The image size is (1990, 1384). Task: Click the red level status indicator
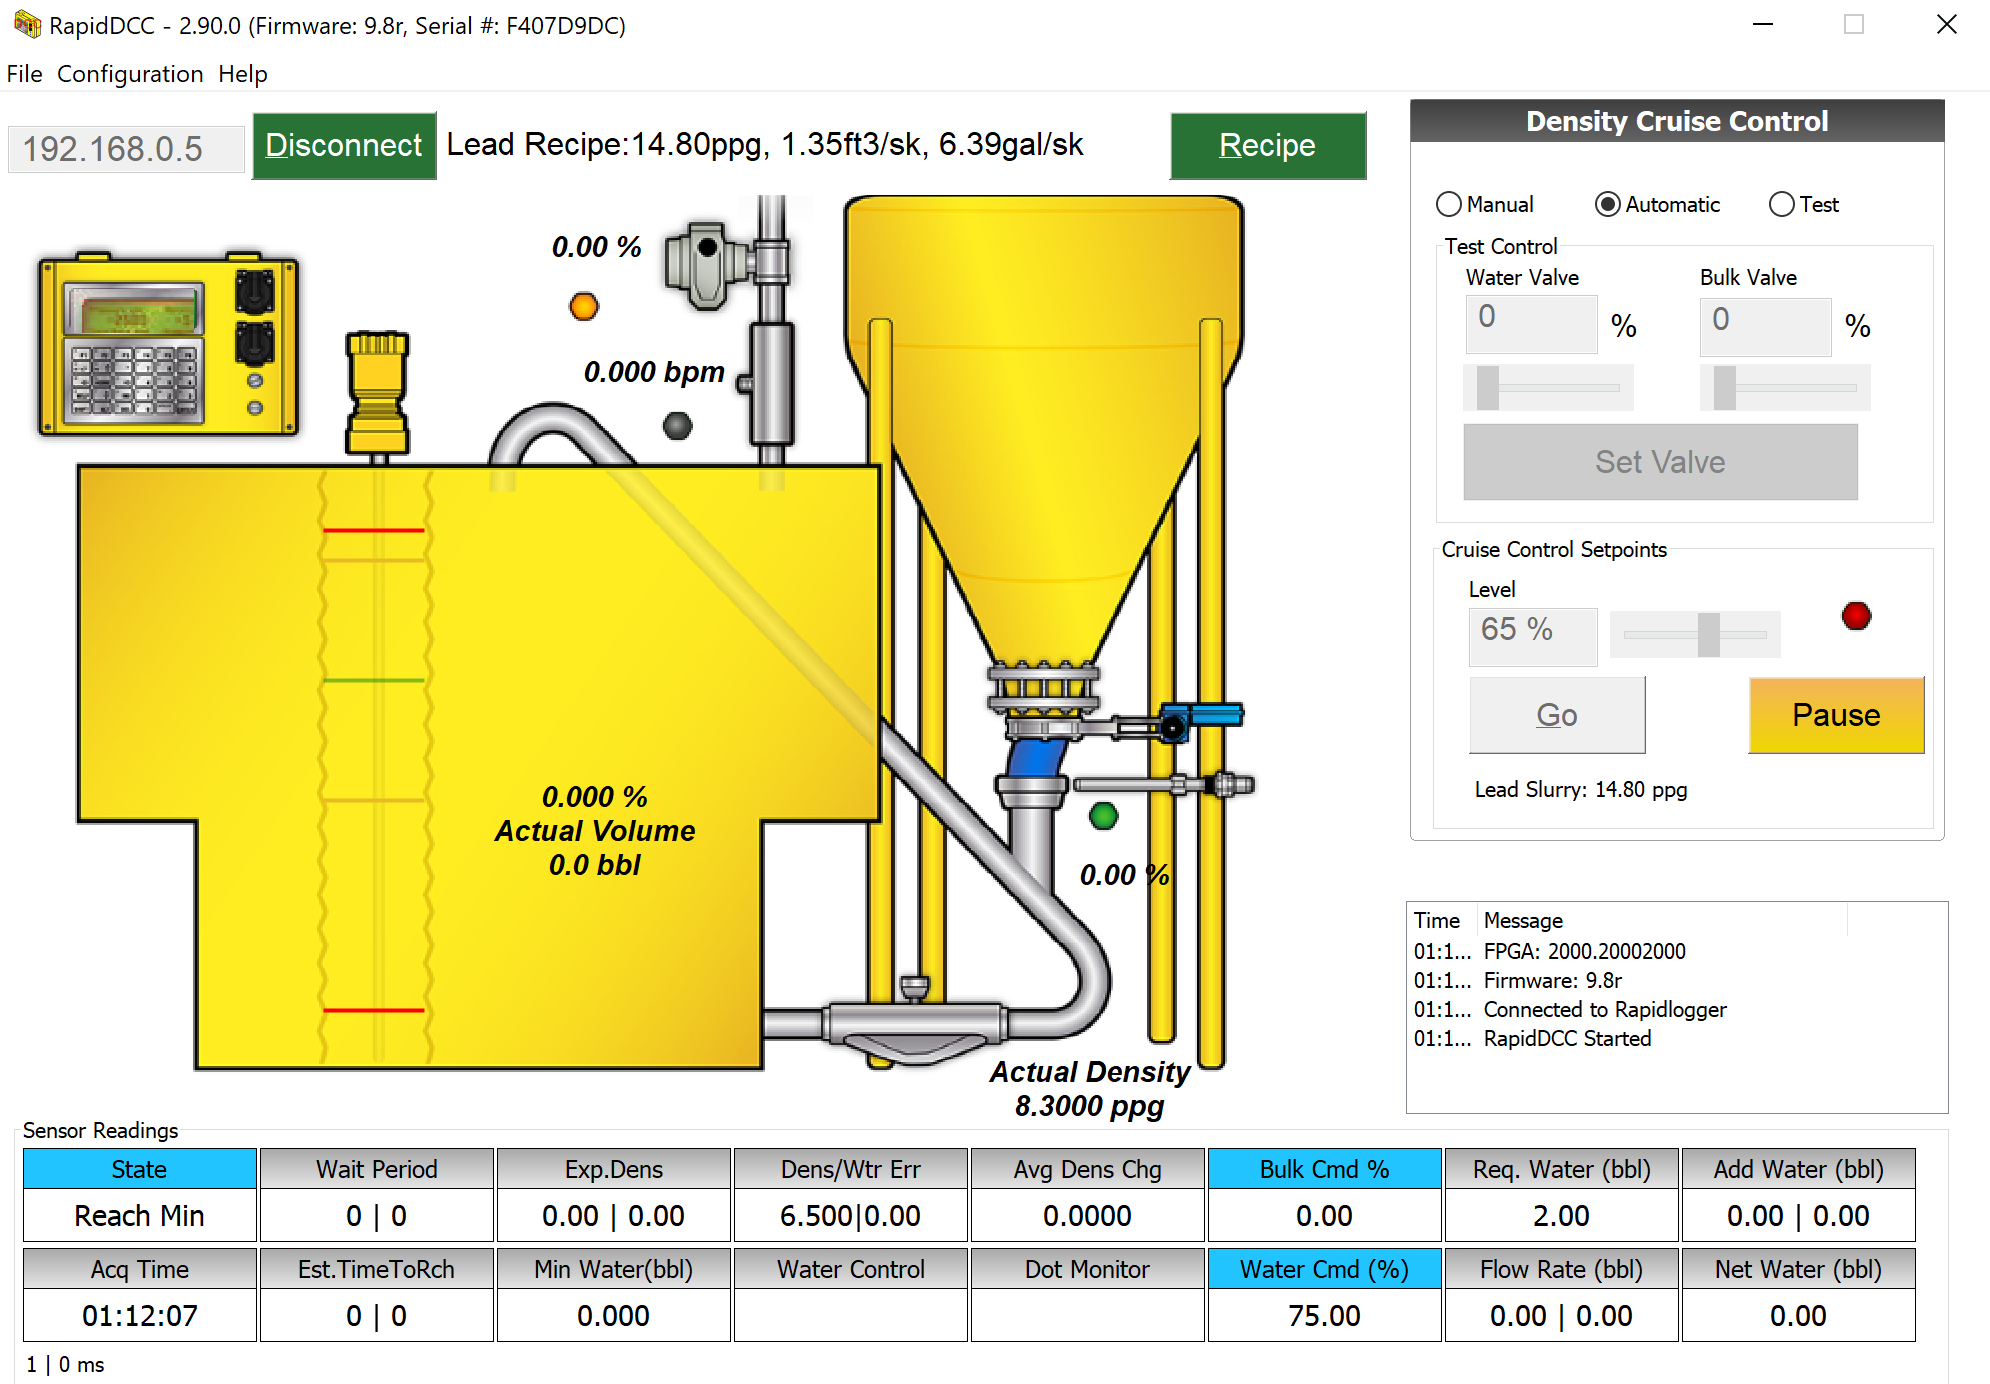coord(1856,616)
